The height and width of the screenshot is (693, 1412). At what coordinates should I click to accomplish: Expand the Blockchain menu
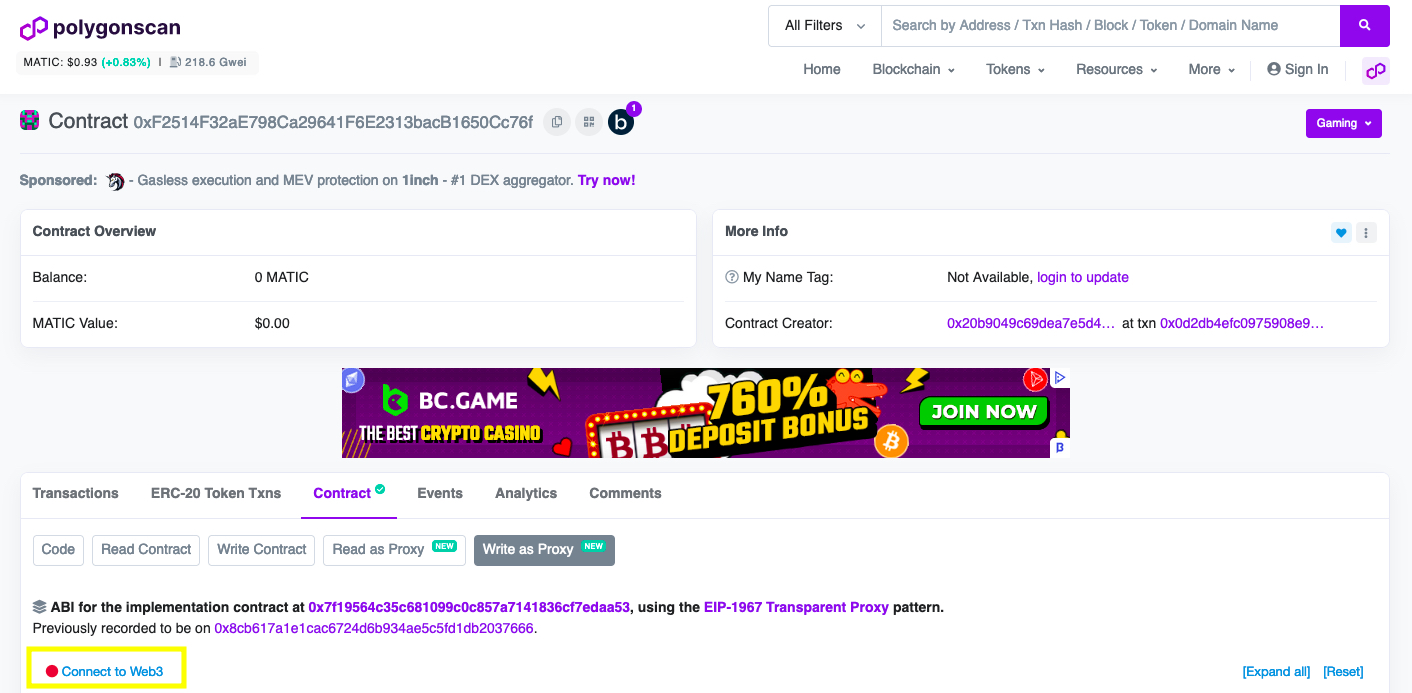pos(913,69)
